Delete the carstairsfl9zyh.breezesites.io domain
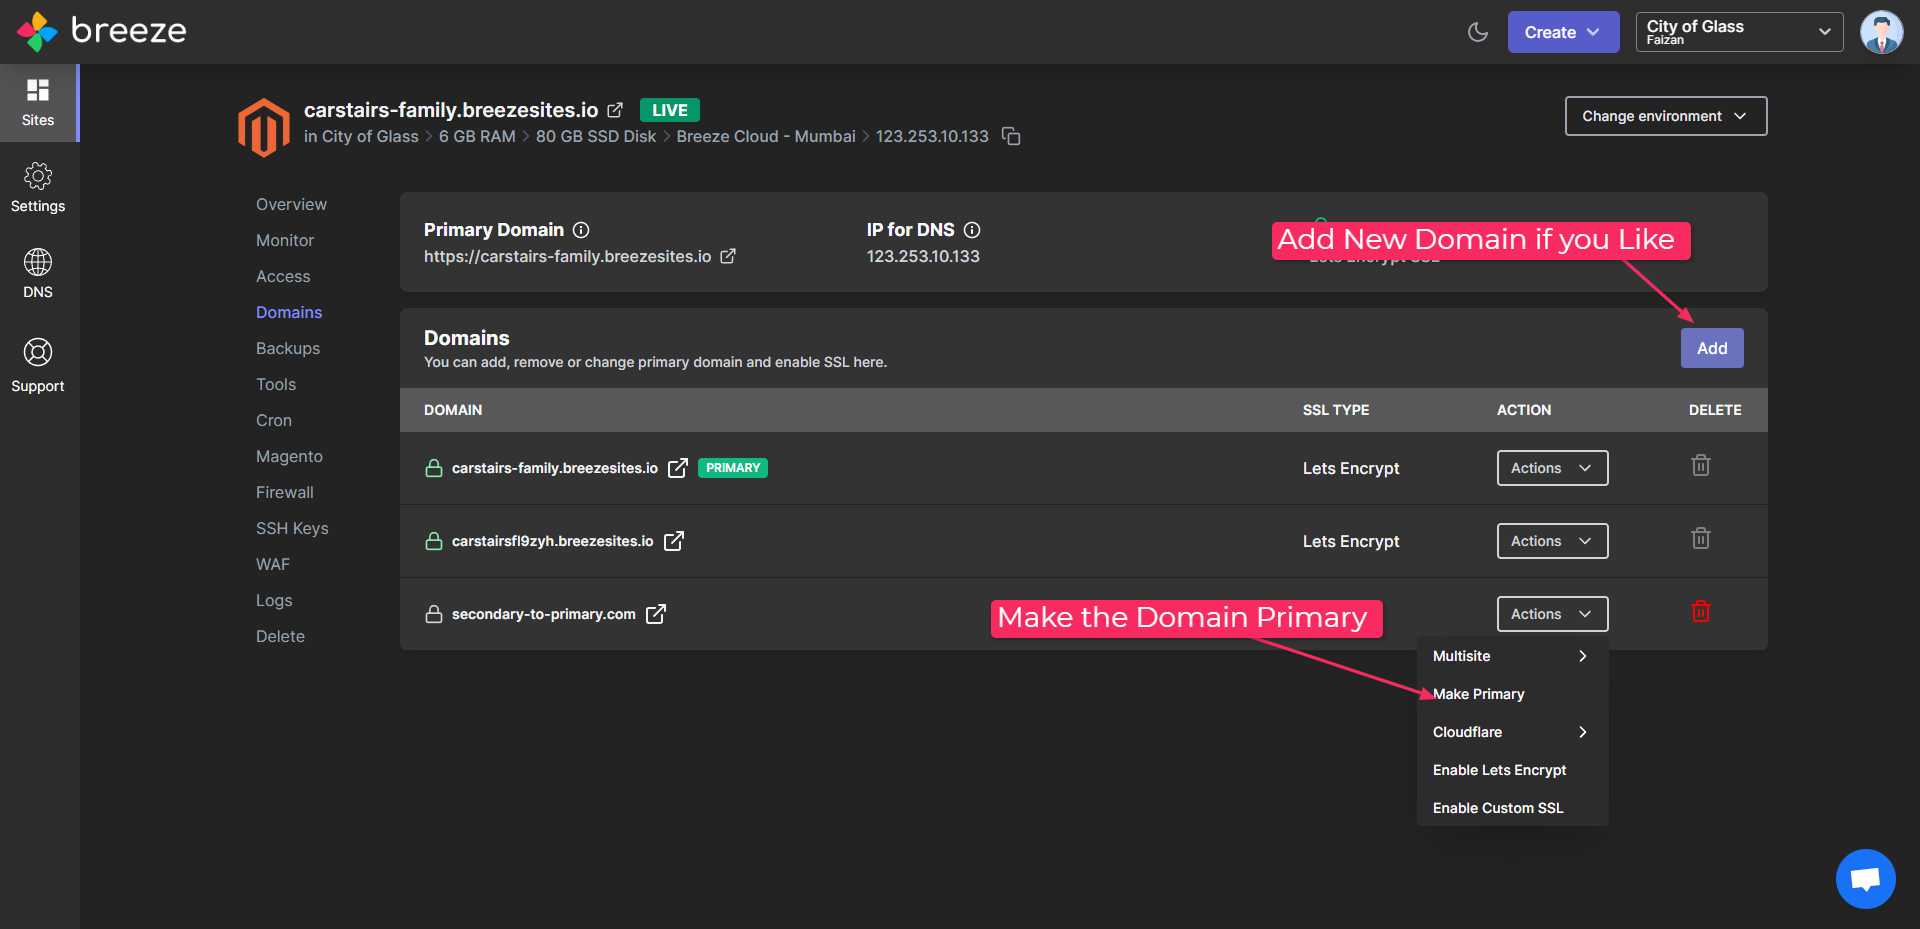Screen dimensions: 1920x929 (1701, 538)
